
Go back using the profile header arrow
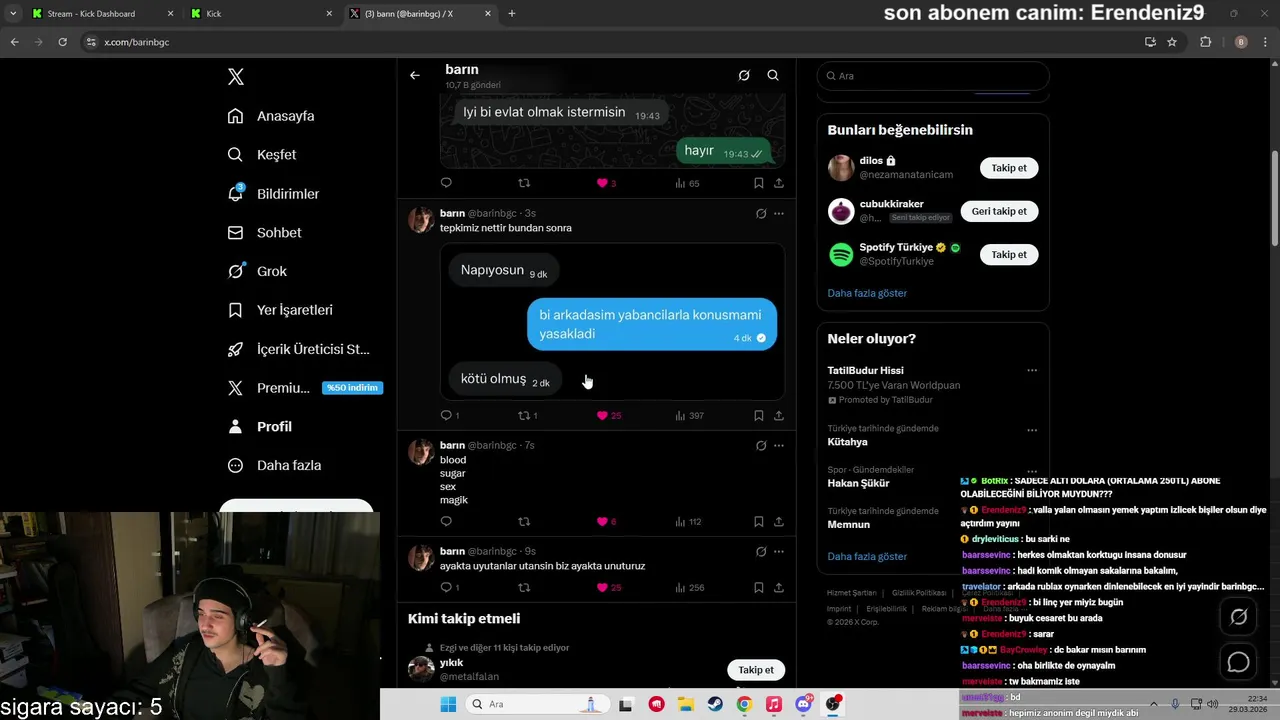click(x=415, y=75)
